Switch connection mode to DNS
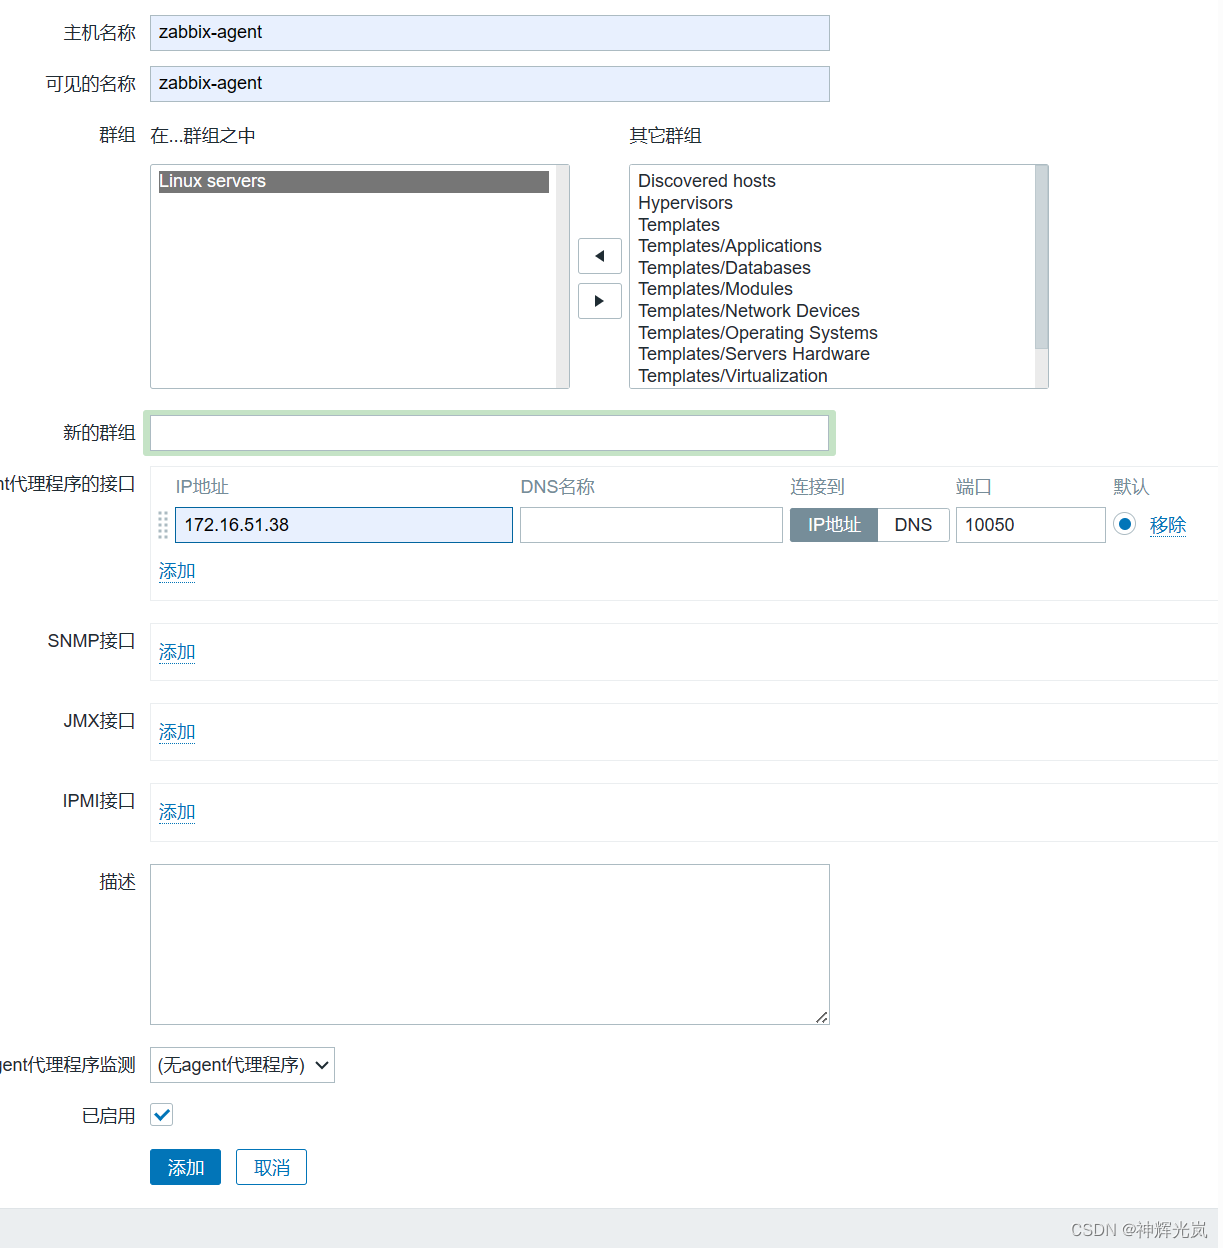1223x1248 pixels. pos(913,525)
